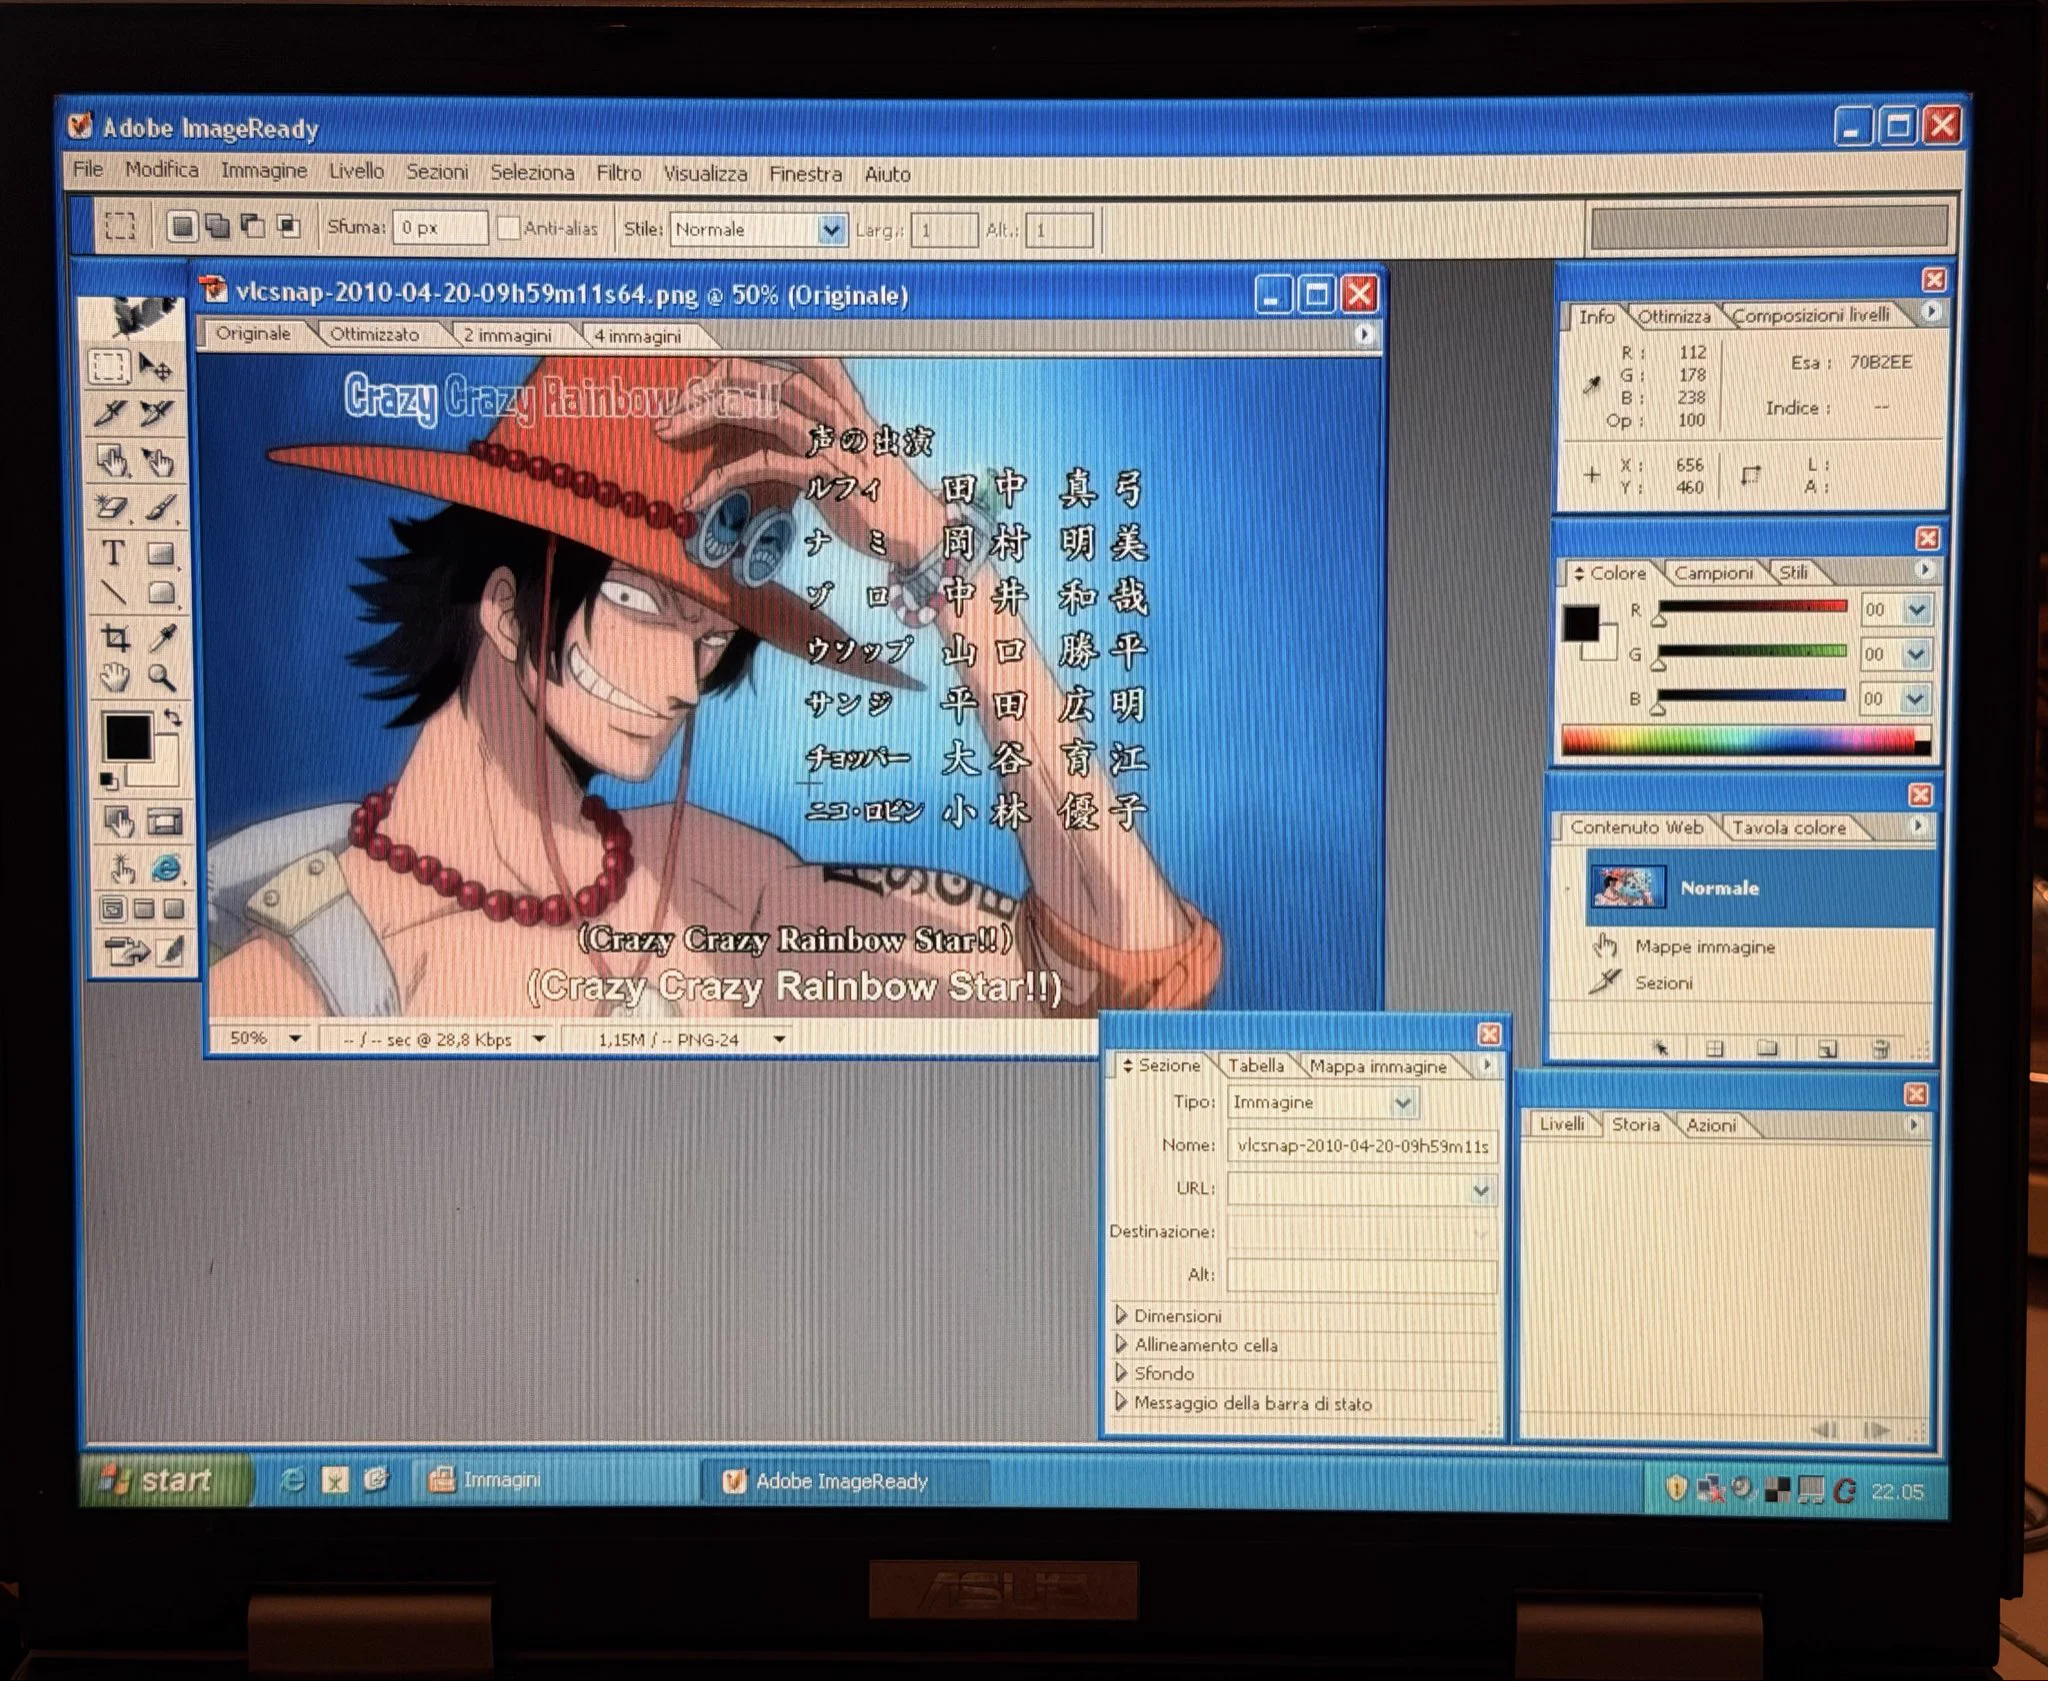2048x1681 pixels.
Task: Select the Crop tool
Action: tap(114, 637)
